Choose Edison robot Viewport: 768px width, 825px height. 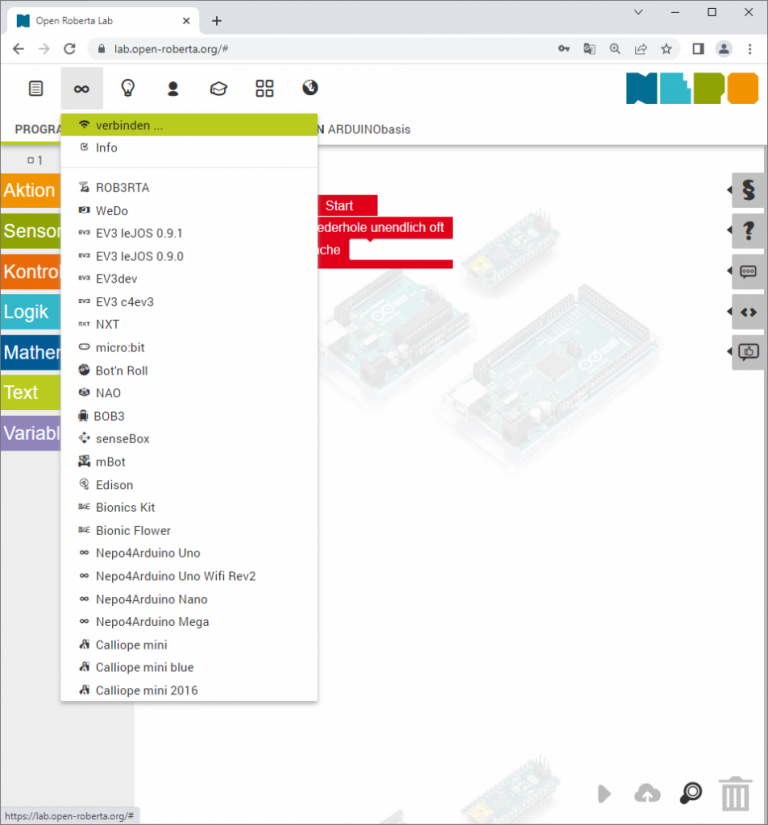point(189,485)
